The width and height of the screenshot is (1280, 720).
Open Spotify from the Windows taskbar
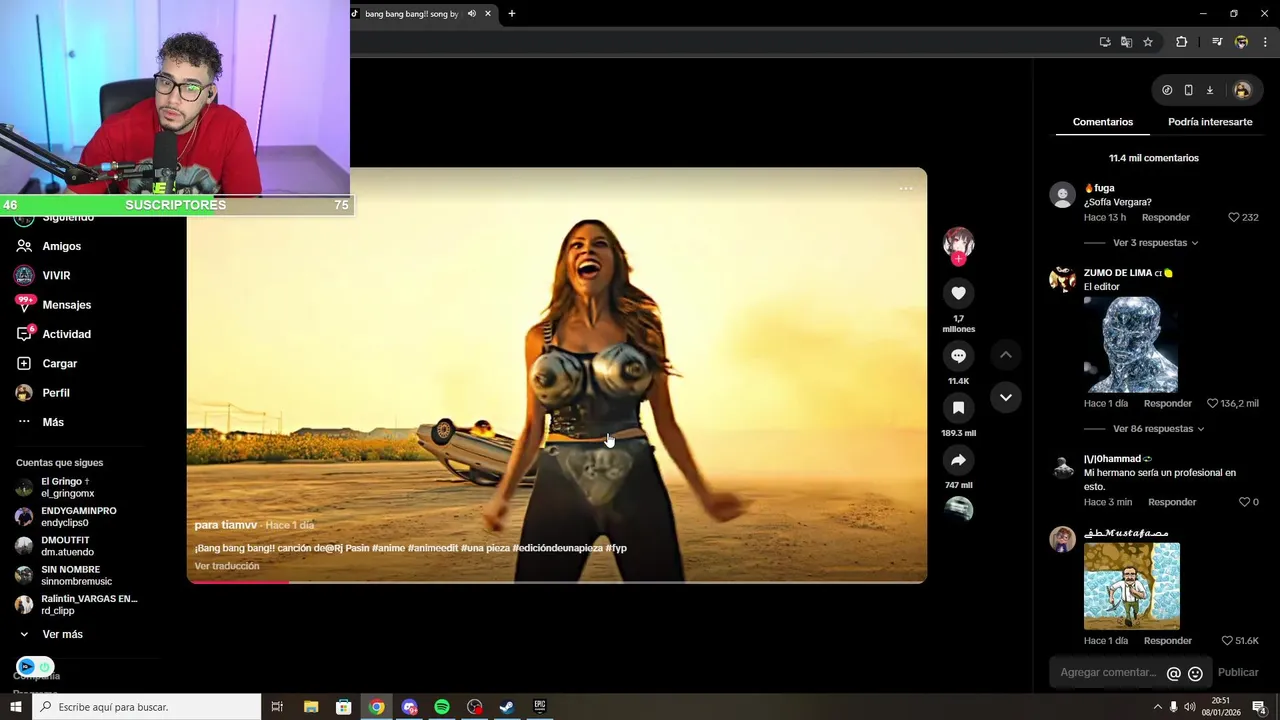442,707
